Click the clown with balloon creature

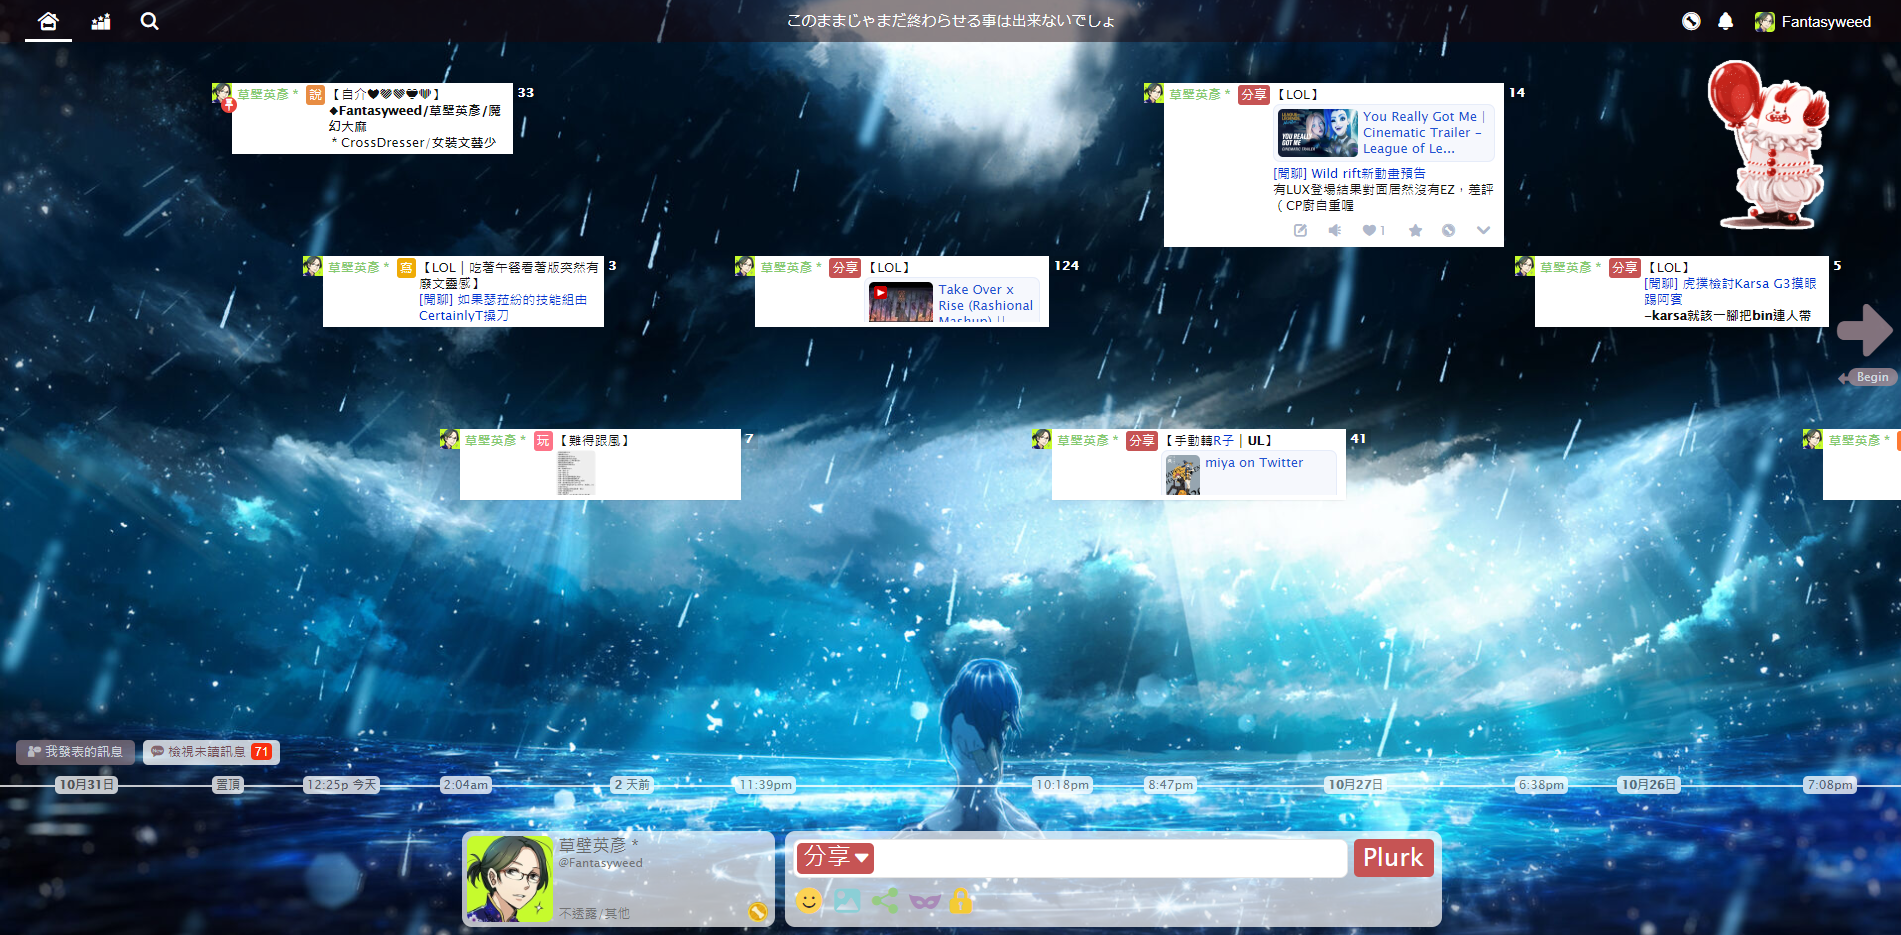point(1768,145)
